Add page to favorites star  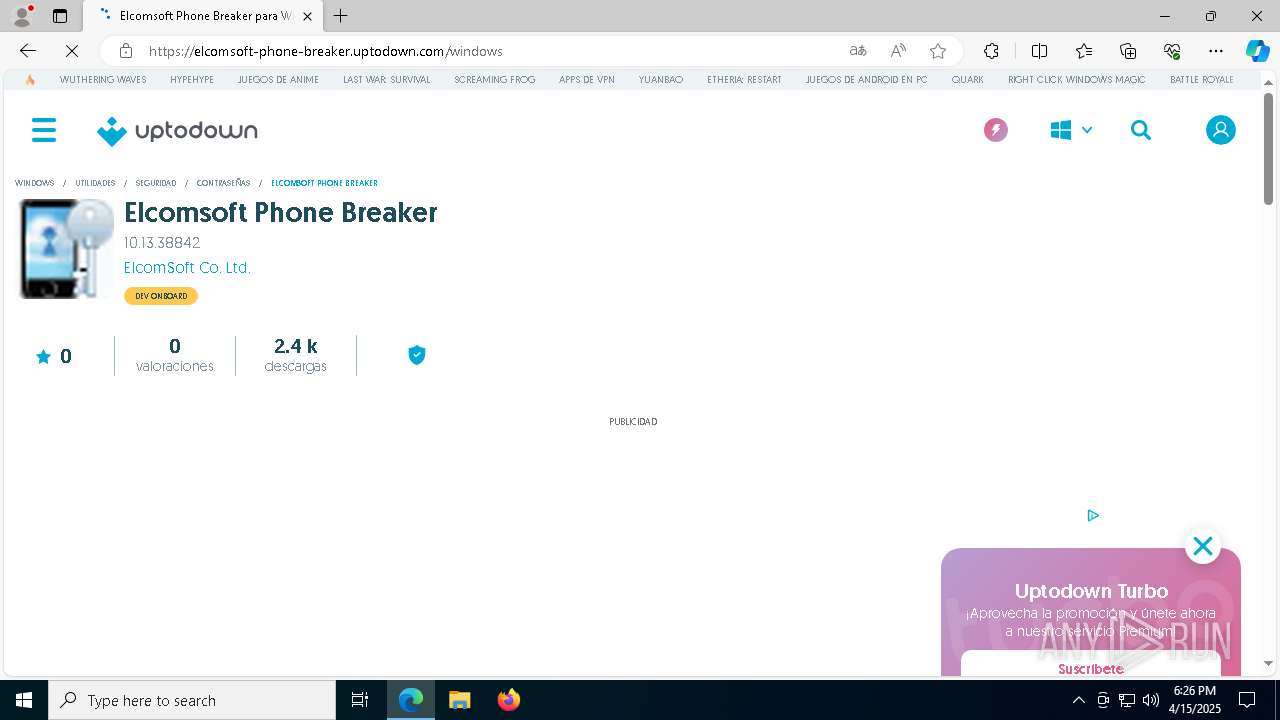[937, 51]
